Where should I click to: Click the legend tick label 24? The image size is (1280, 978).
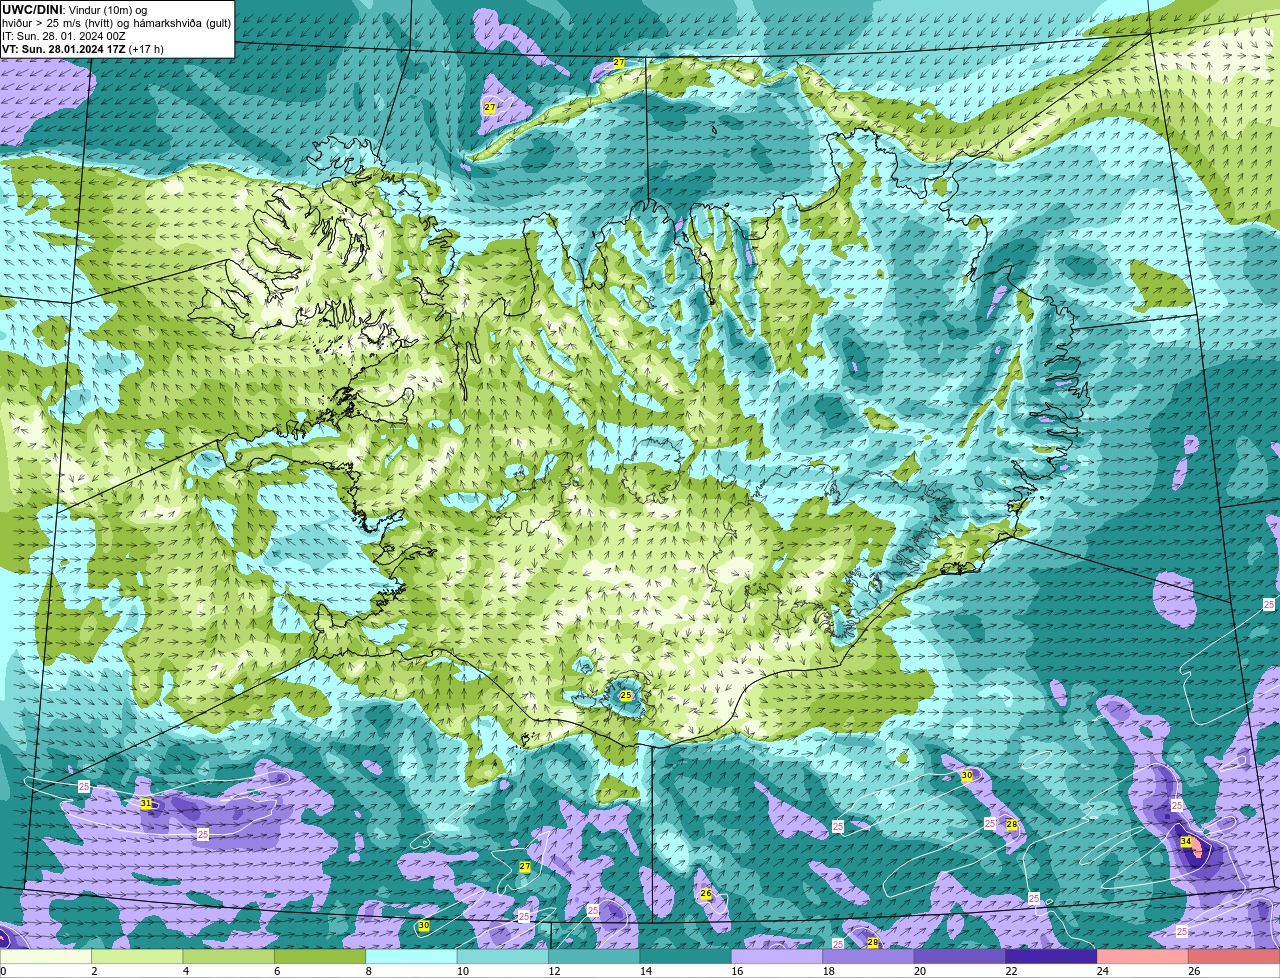[x=1103, y=971]
